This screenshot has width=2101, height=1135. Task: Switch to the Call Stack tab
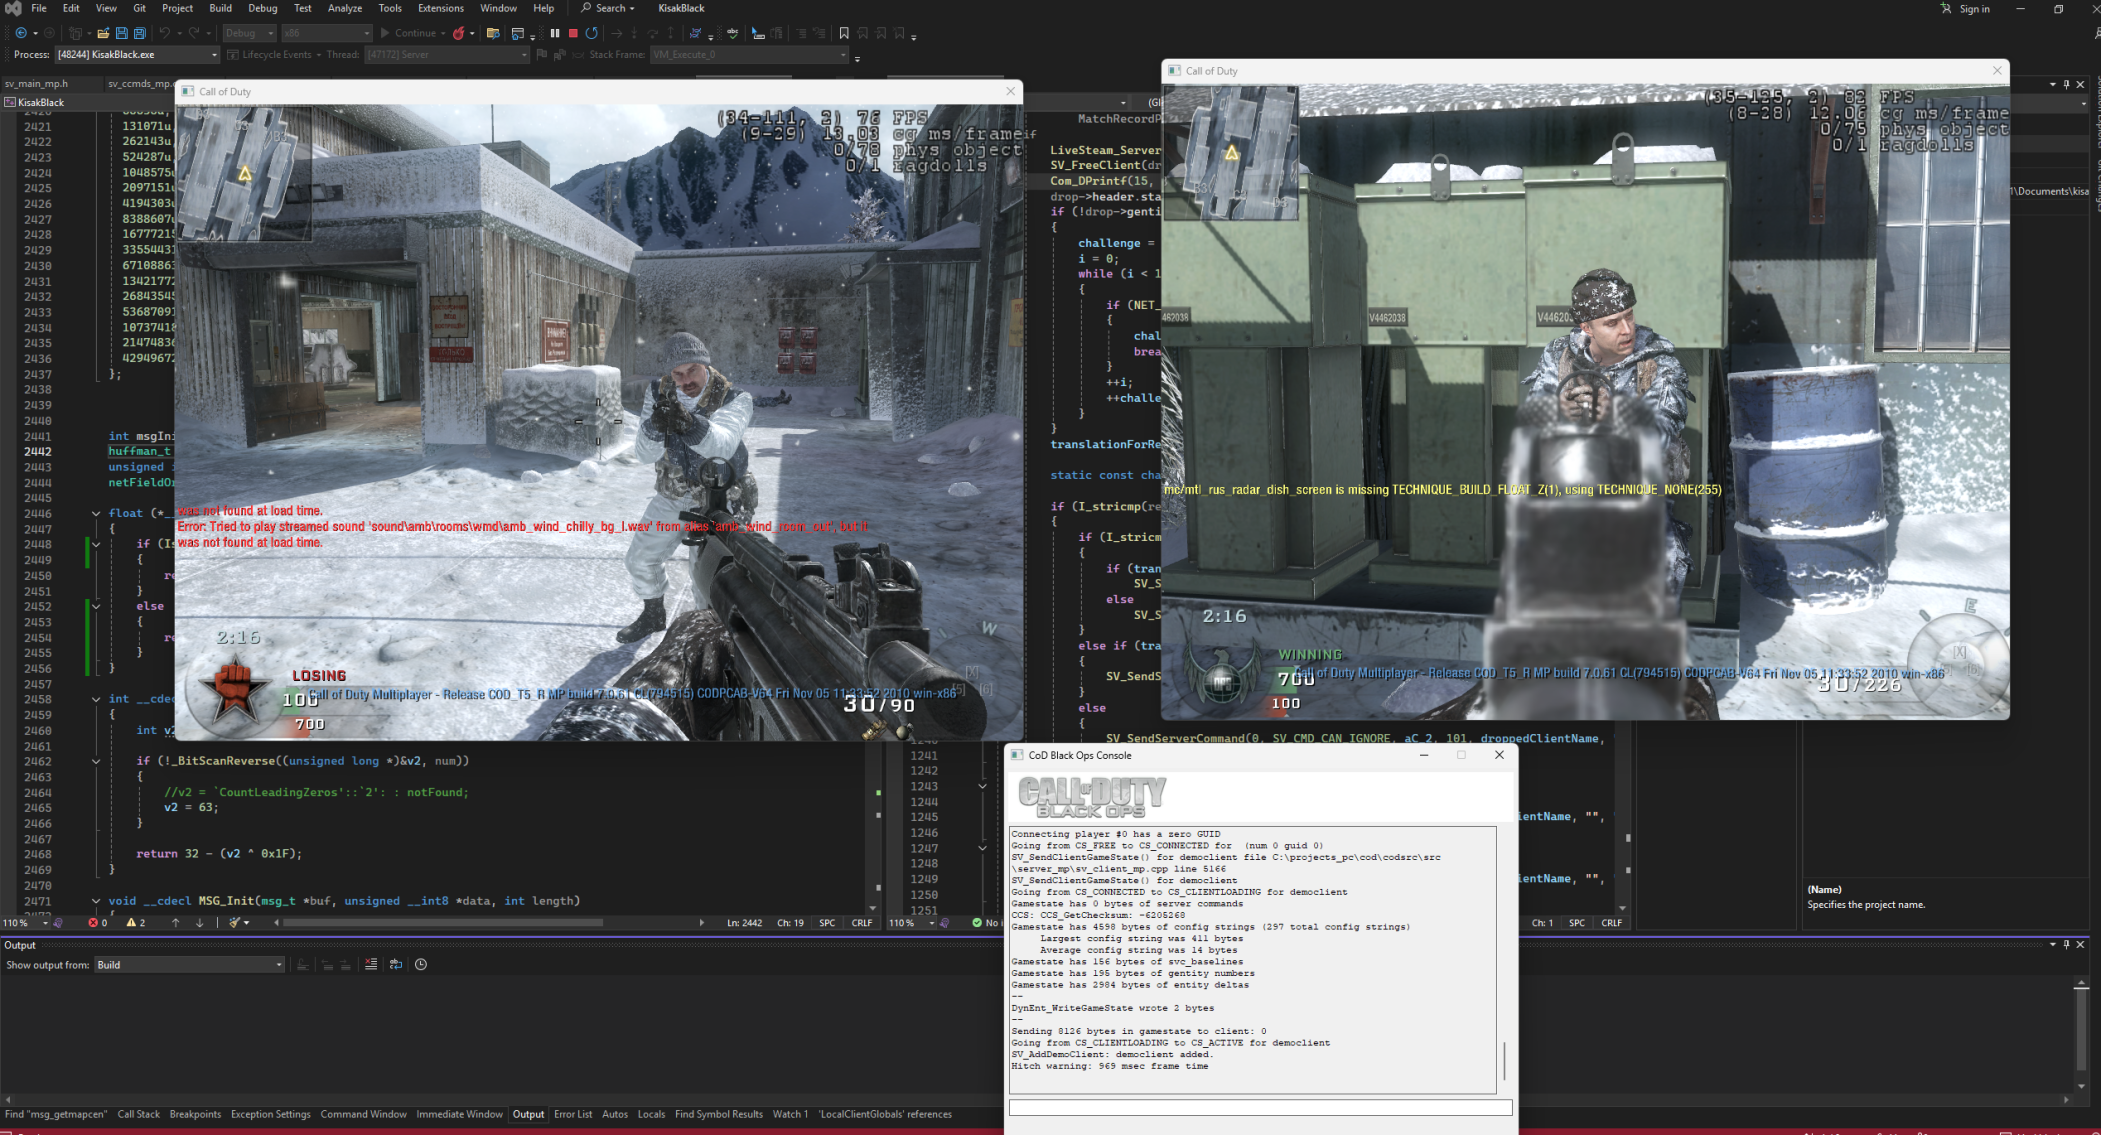coord(139,1114)
